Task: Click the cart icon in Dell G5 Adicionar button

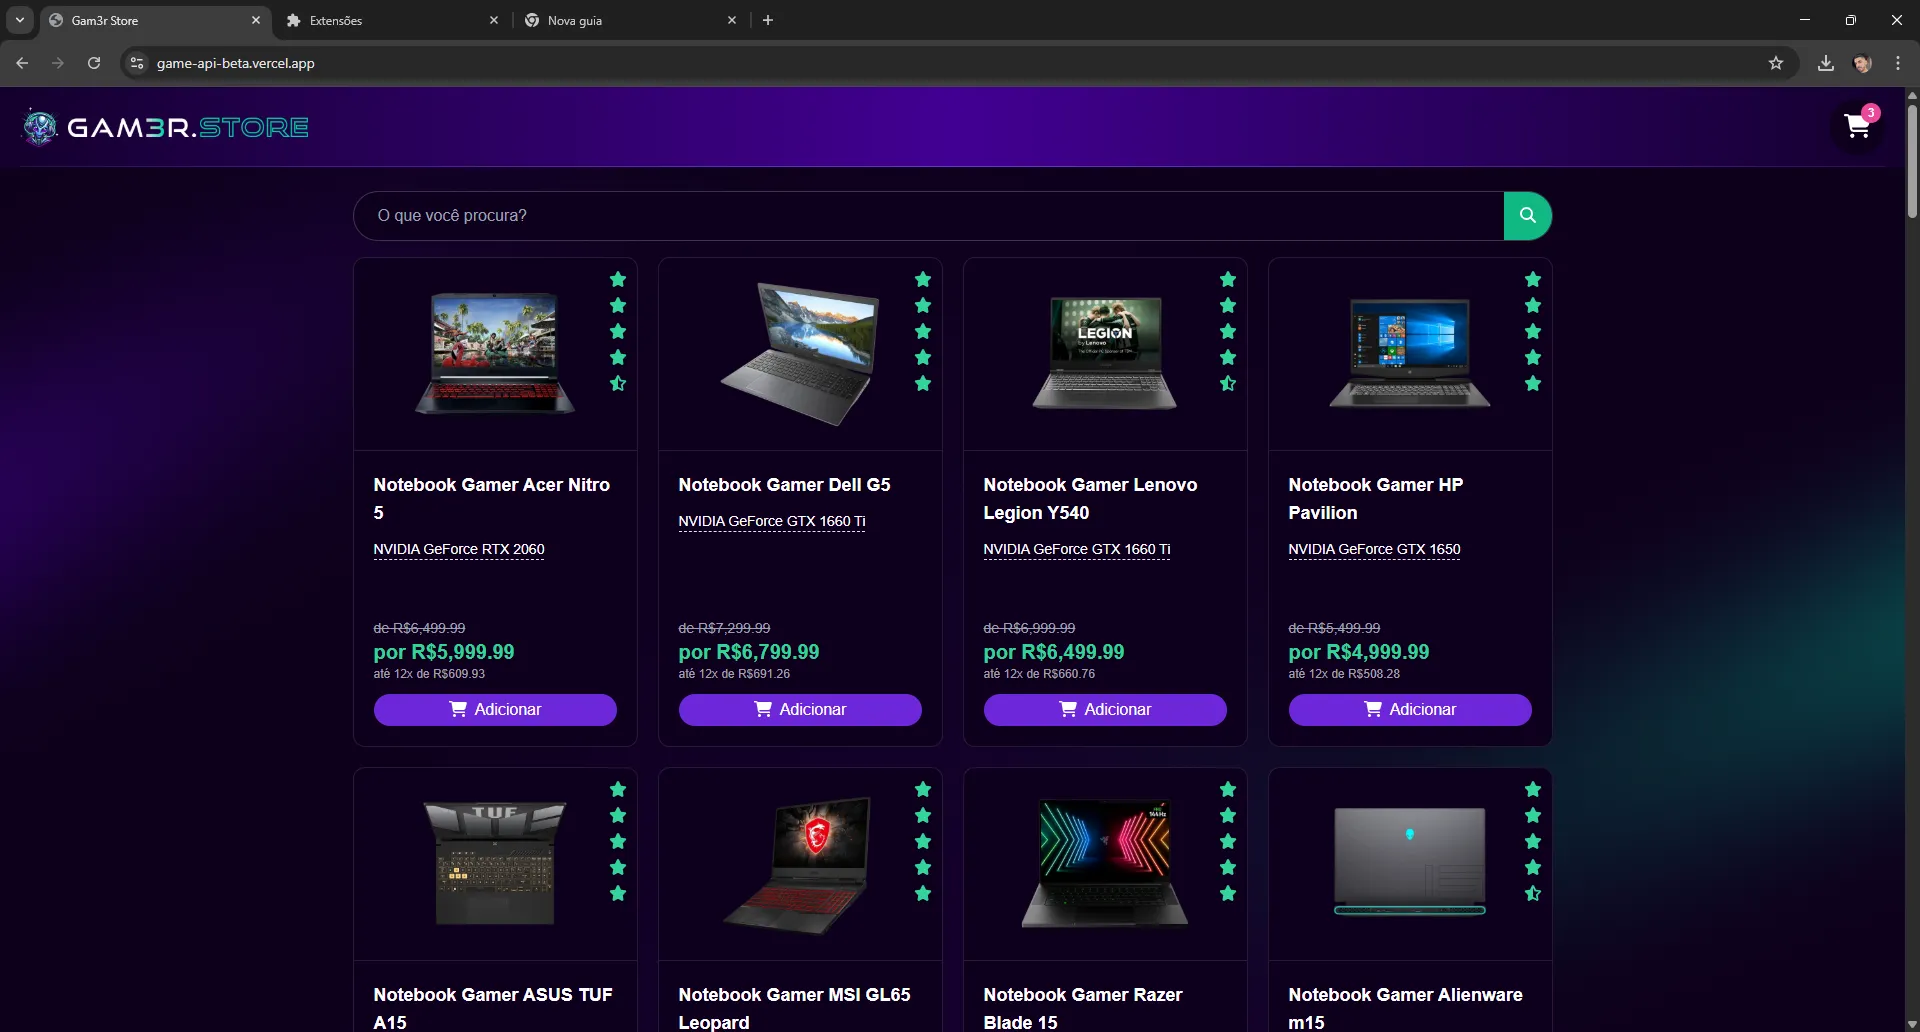Action: (x=763, y=709)
